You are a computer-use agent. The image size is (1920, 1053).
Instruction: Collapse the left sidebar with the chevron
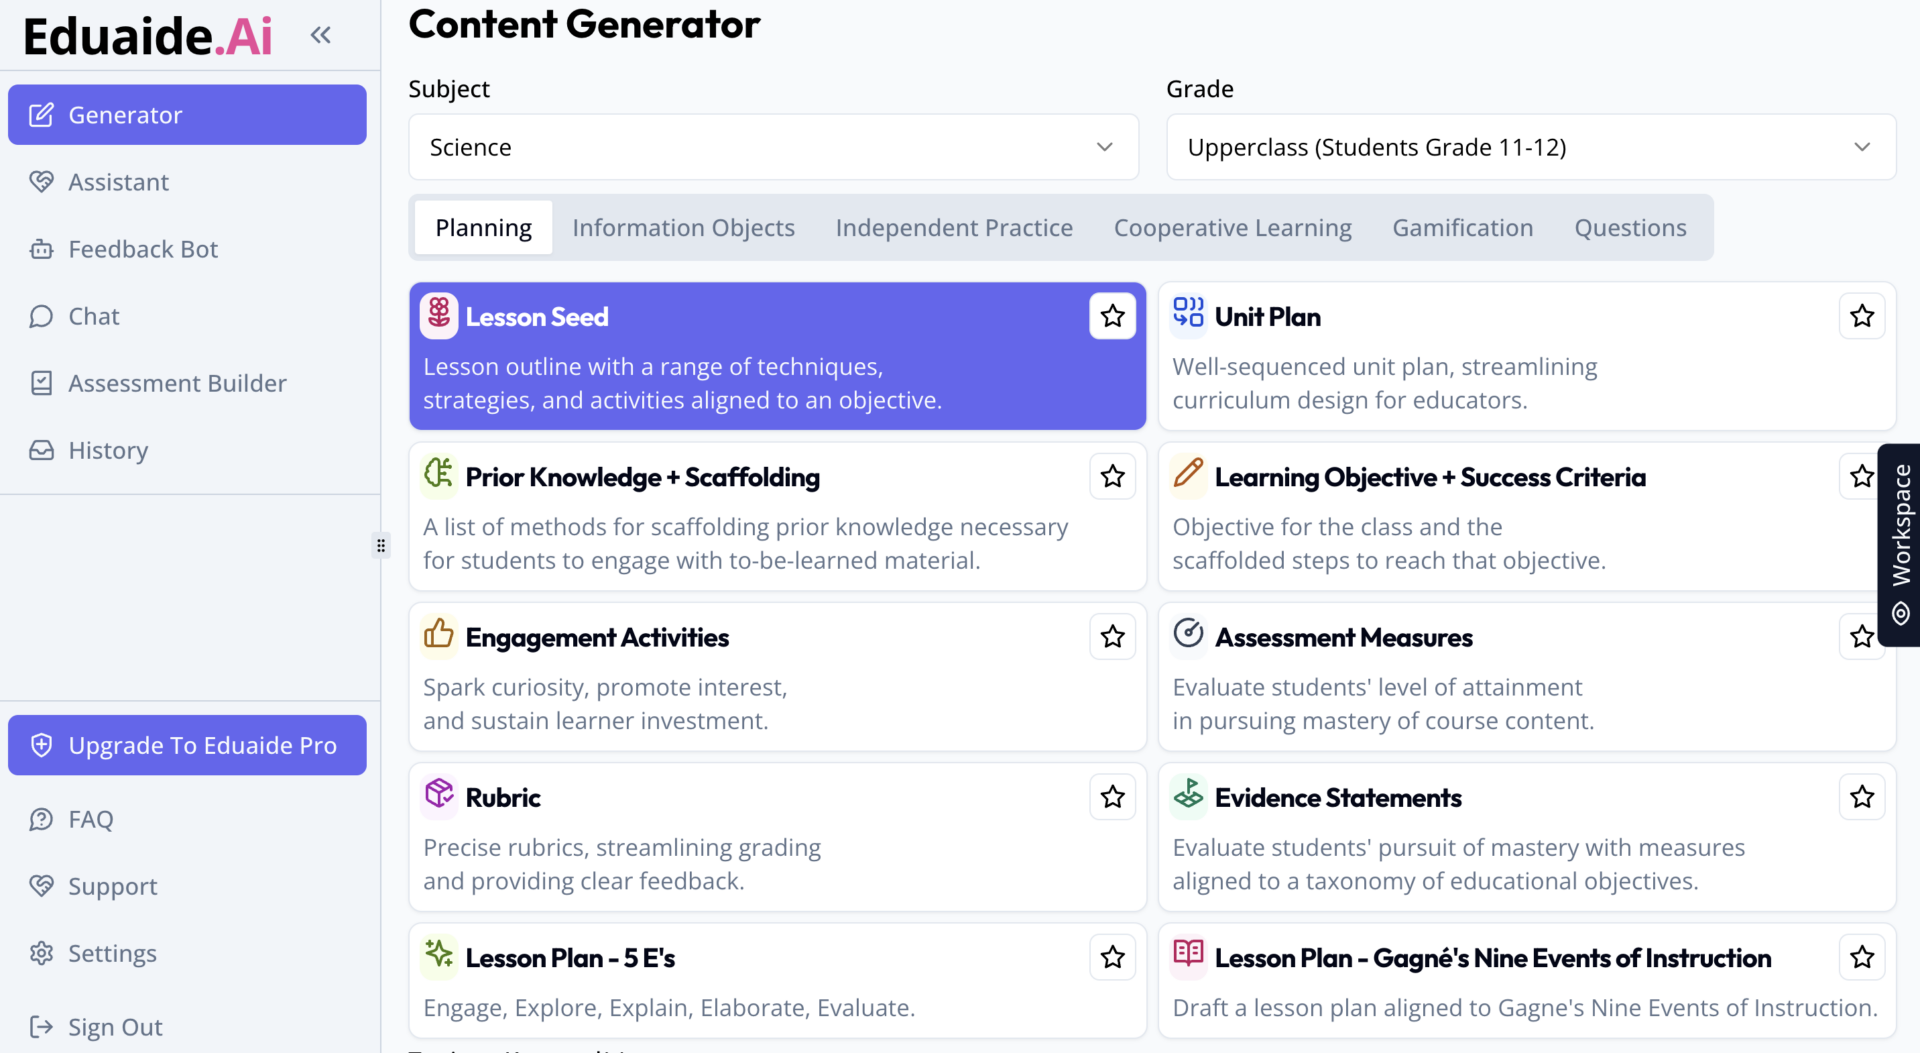click(320, 34)
